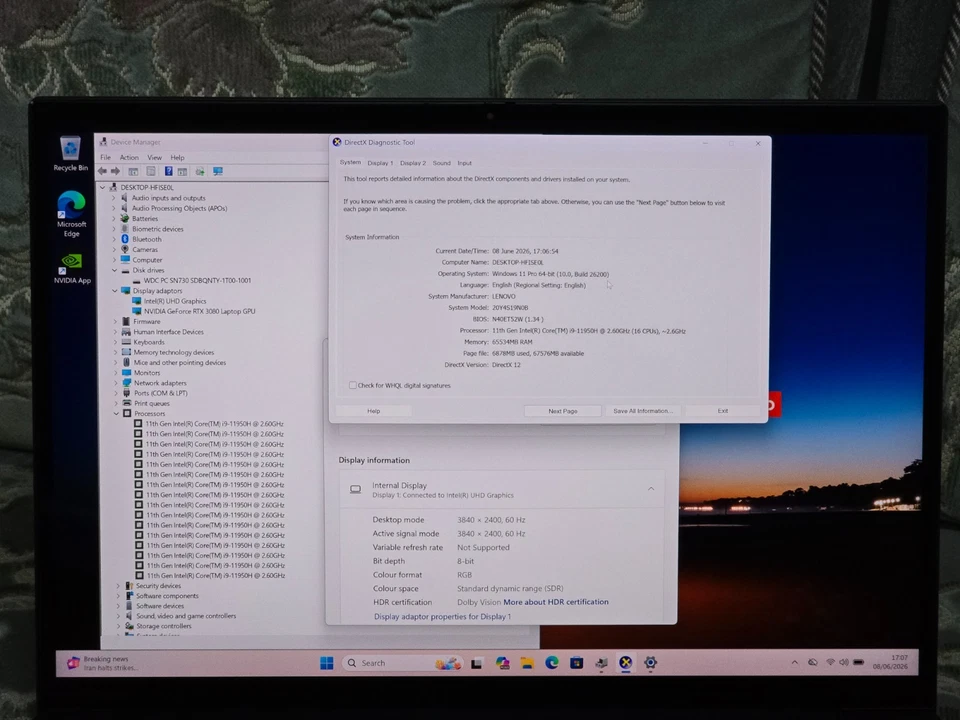The width and height of the screenshot is (960, 720).
Task: Click Scan for hardware changes monitor icon
Action: click(x=217, y=171)
